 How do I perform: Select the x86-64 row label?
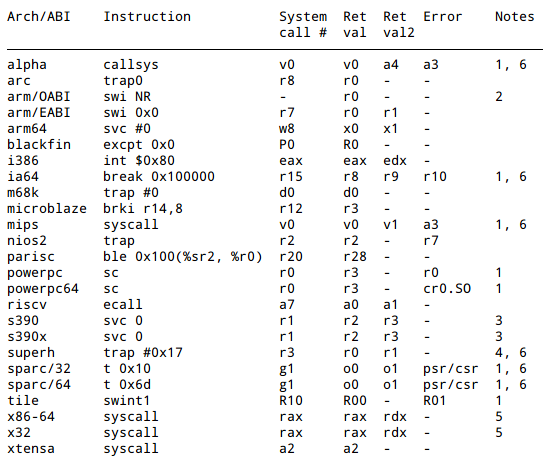31,417
